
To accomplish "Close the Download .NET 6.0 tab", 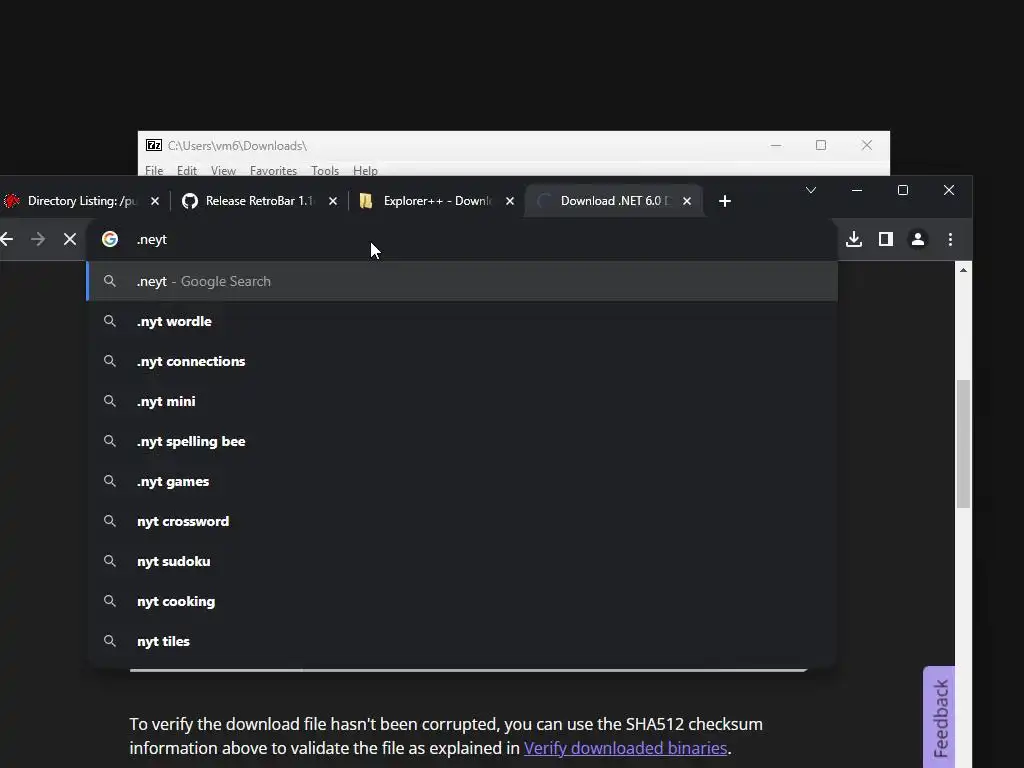I will click(686, 201).
